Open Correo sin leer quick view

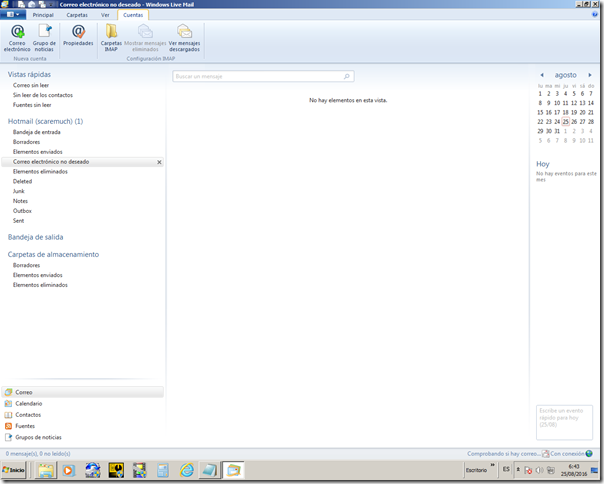(x=31, y=85)
